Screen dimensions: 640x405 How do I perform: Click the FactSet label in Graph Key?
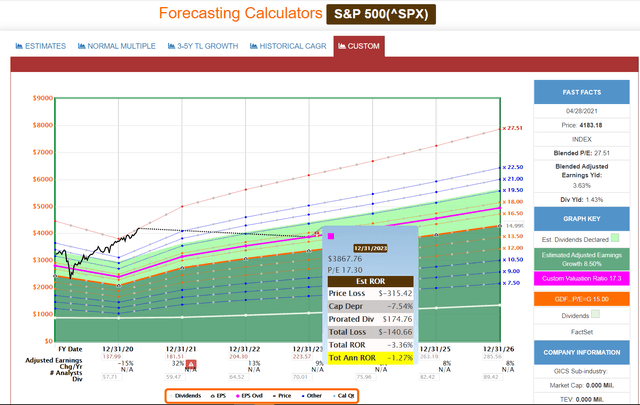pos(582,332)
